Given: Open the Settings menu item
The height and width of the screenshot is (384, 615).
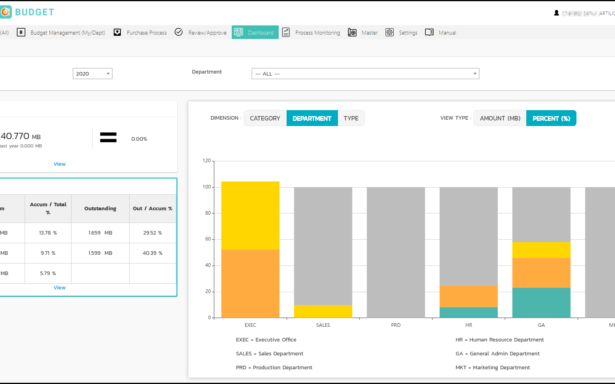Looking at the screenshot, I should pos(408,33).
